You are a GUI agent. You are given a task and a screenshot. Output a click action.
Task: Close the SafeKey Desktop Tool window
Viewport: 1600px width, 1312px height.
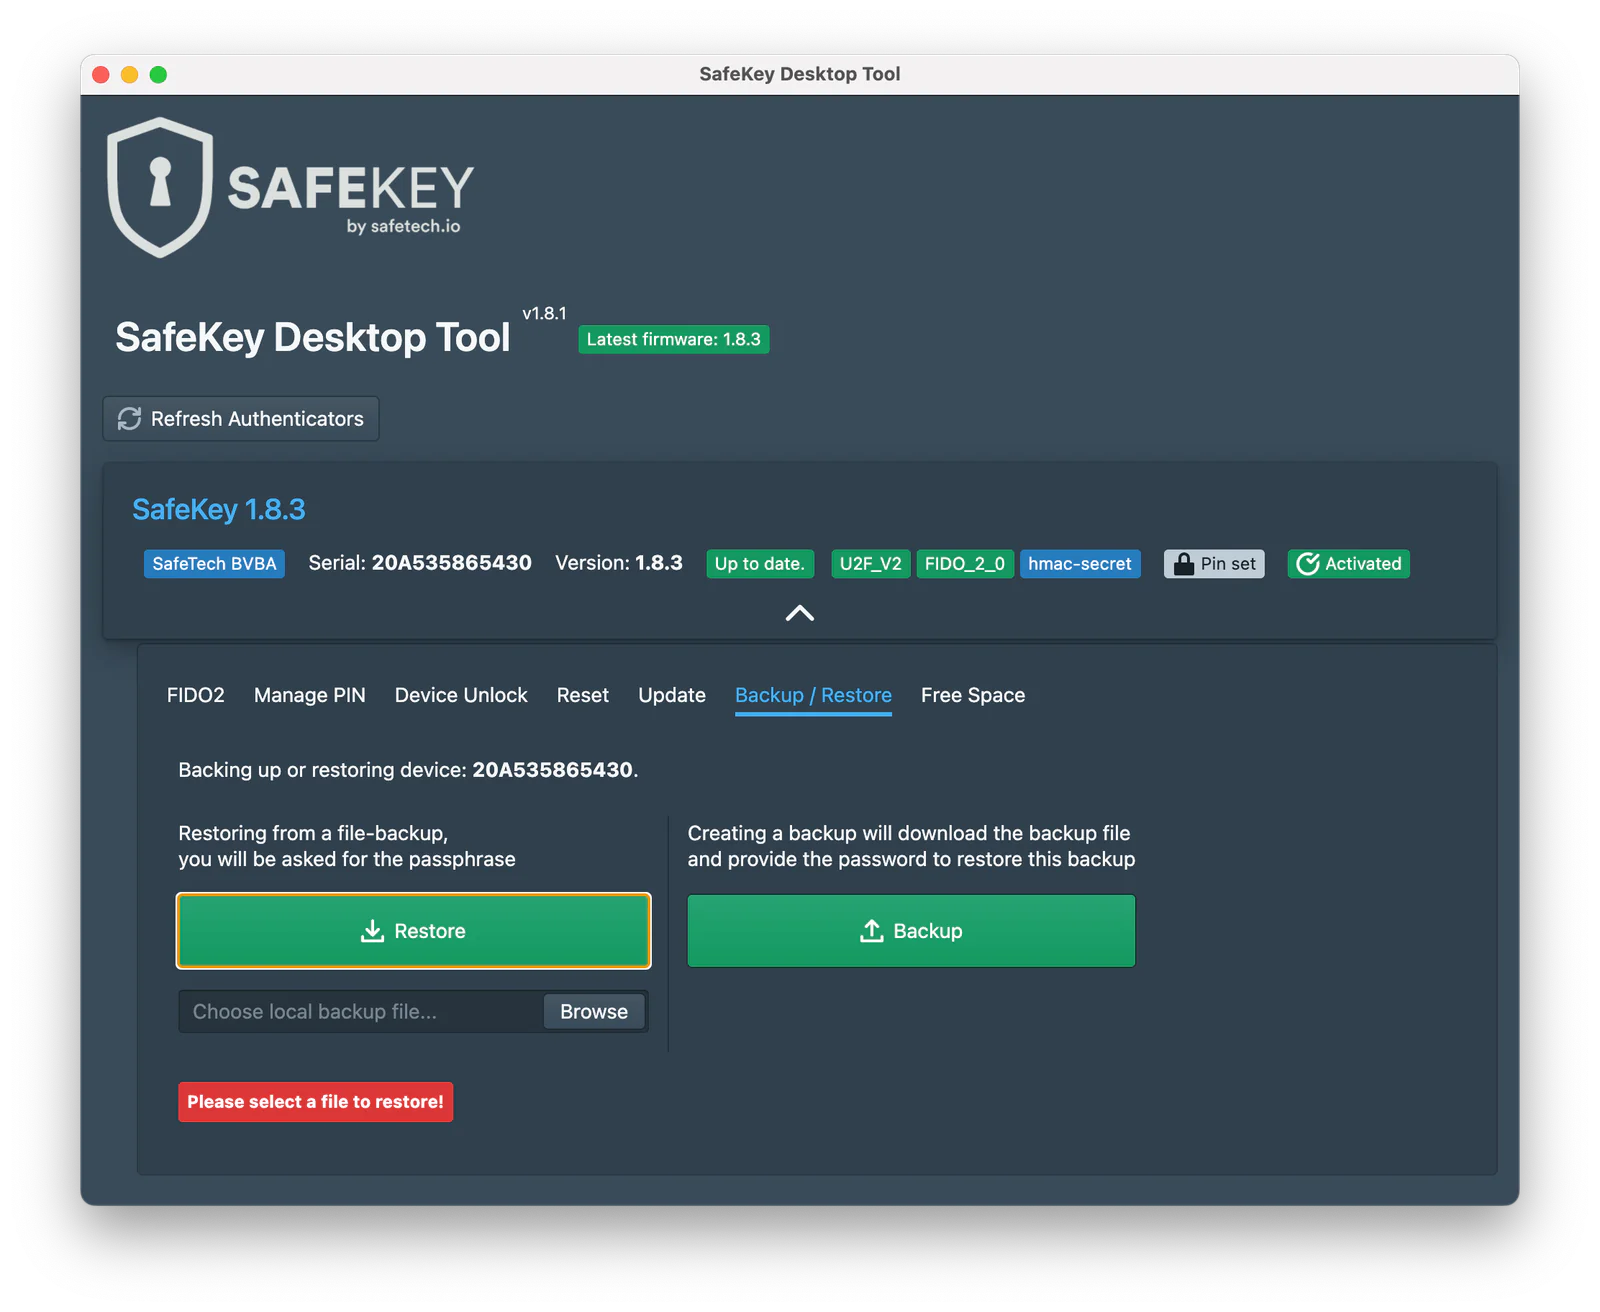pyautogui.click(x=101, y=74)
